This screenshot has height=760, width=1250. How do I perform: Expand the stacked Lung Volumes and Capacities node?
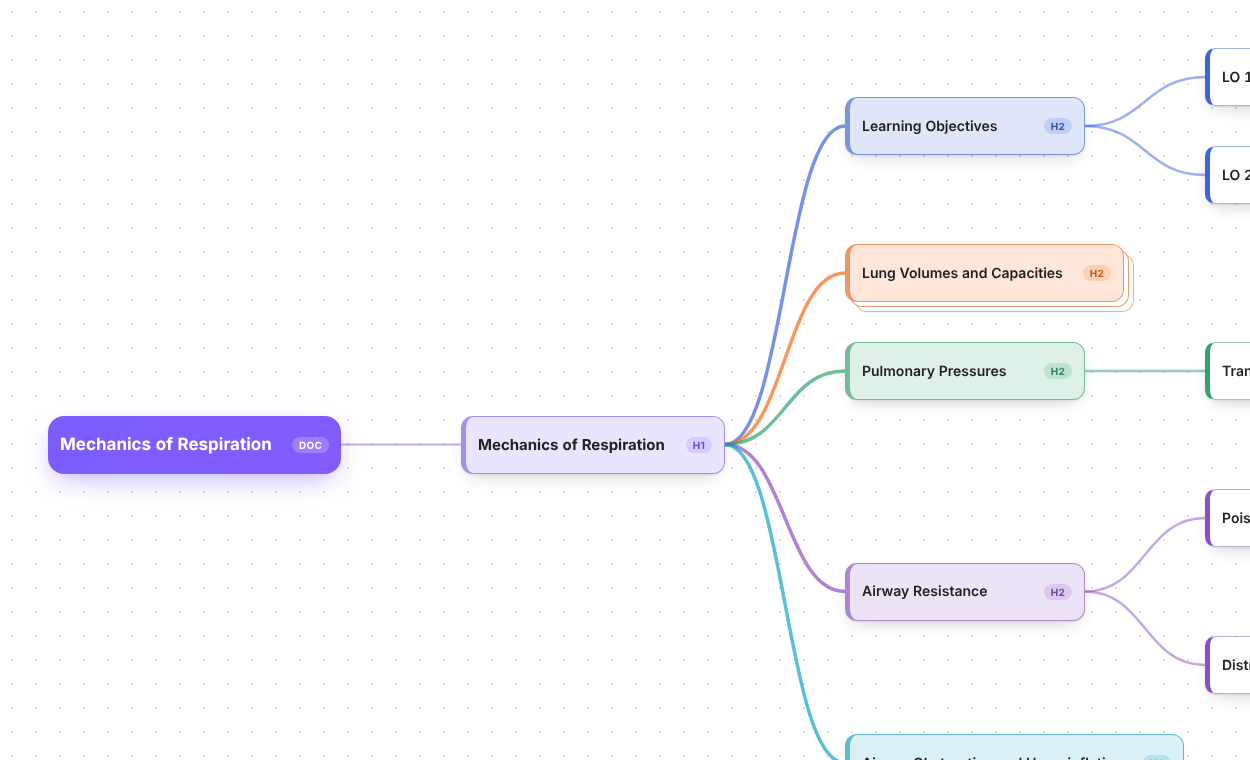click(x=985, y=273)
